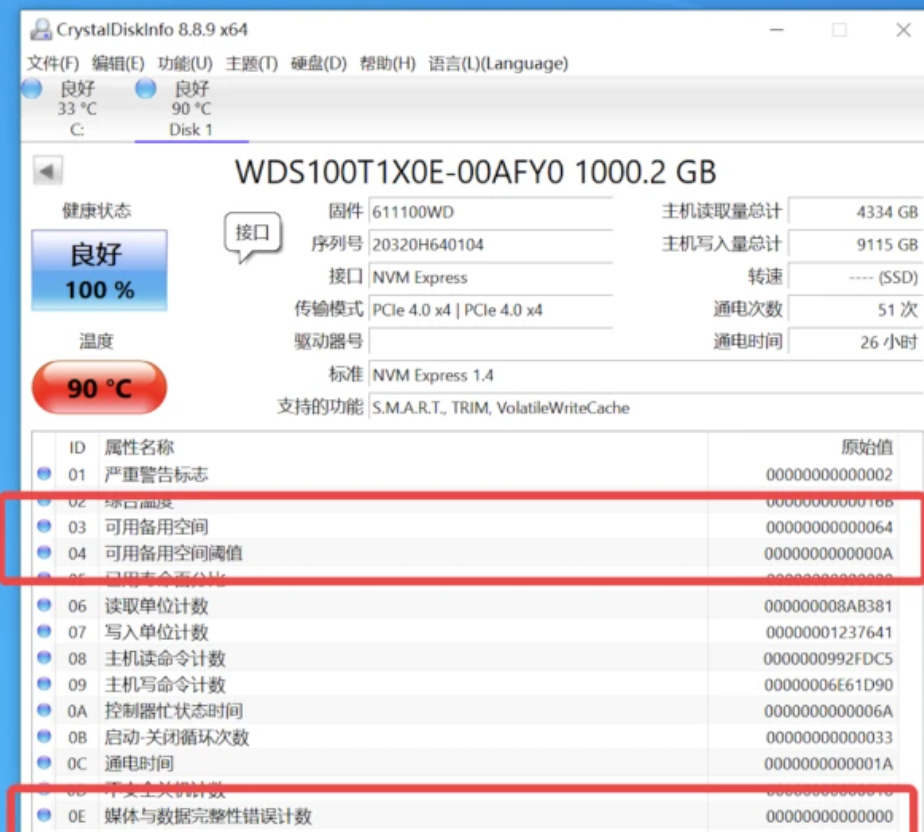Click the status dot of row 06
Image resolution: width=924 pixels, height=832 pixels.
[44, 605]
